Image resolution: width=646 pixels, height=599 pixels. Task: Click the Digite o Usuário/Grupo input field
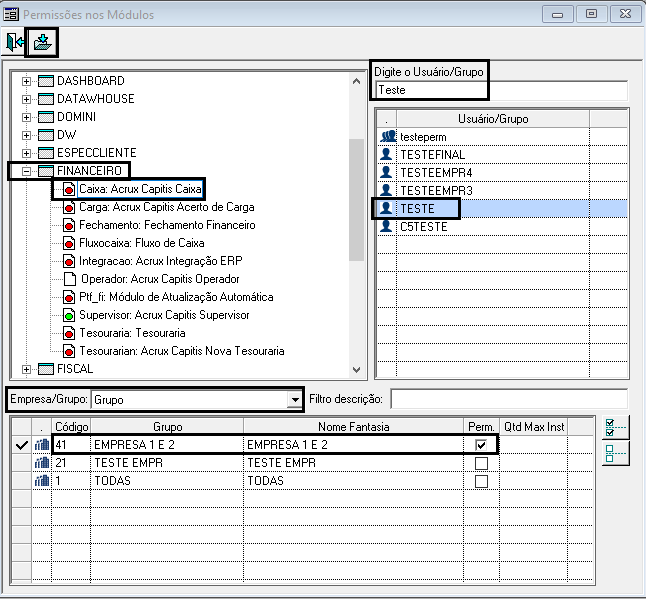click(502, 90)
